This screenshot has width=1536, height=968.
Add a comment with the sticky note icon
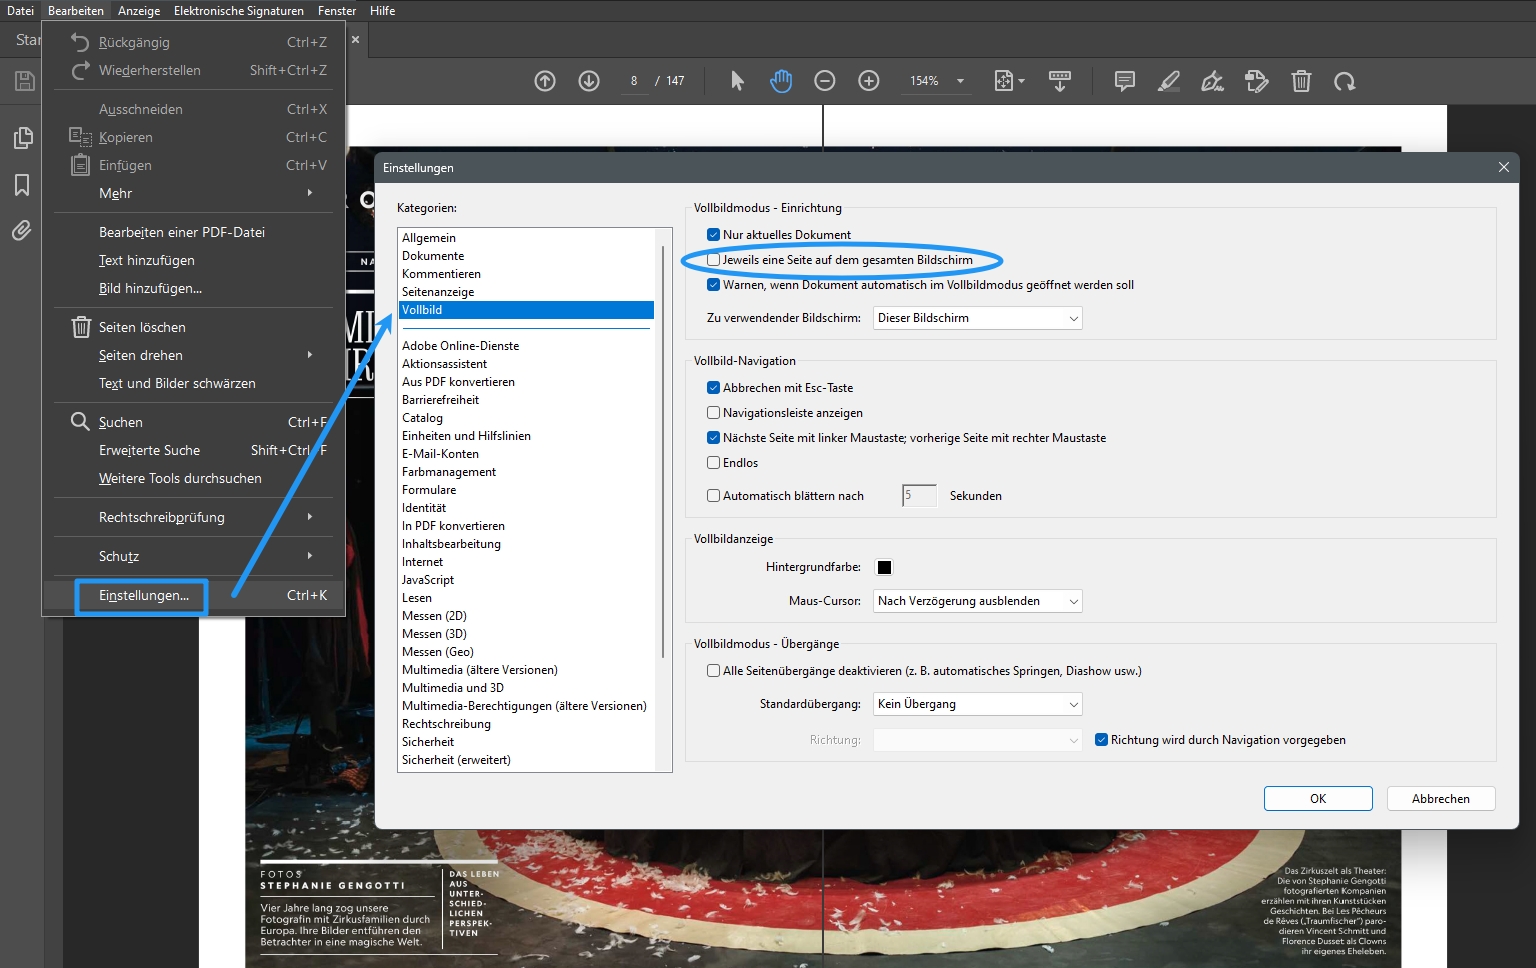pyautogui.click(x=1125, y=81)
